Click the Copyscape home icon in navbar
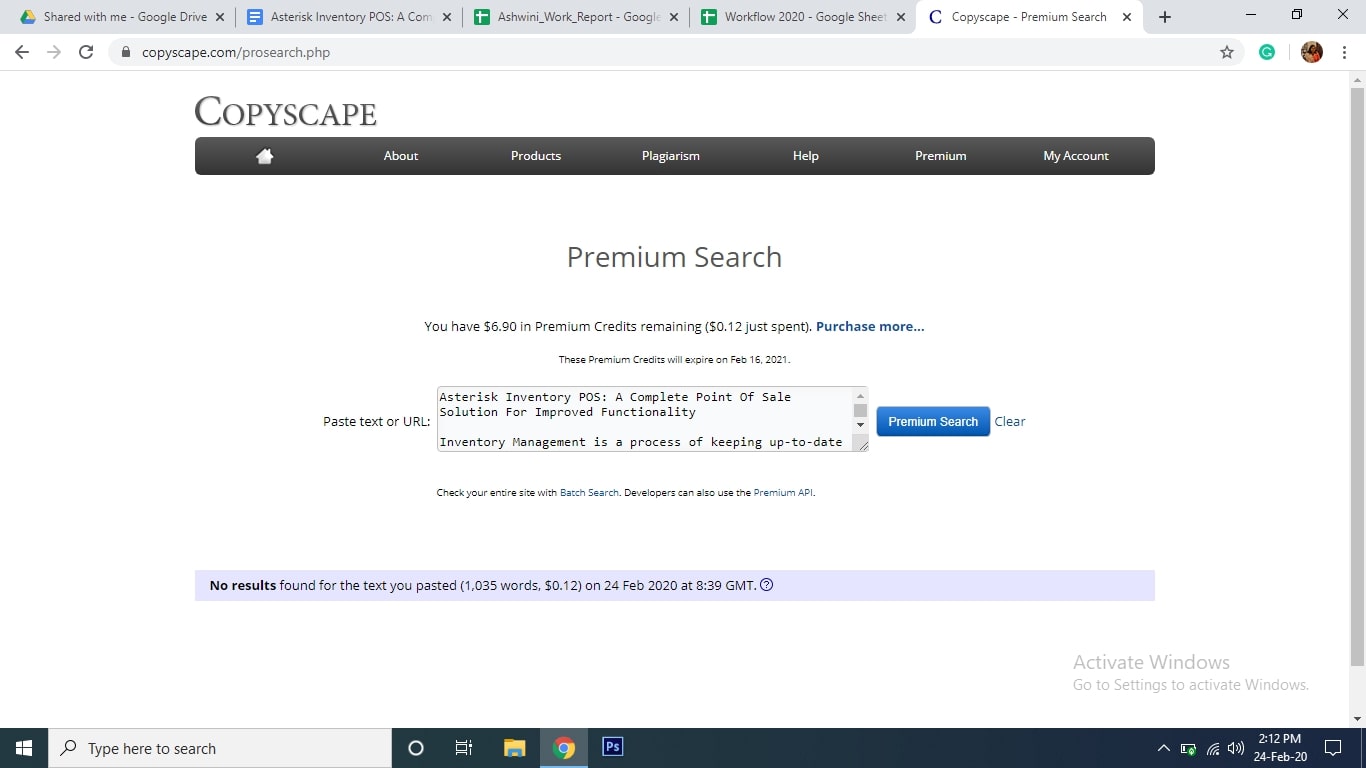This screenshot has width=1366, height=768. coord(264,156)
